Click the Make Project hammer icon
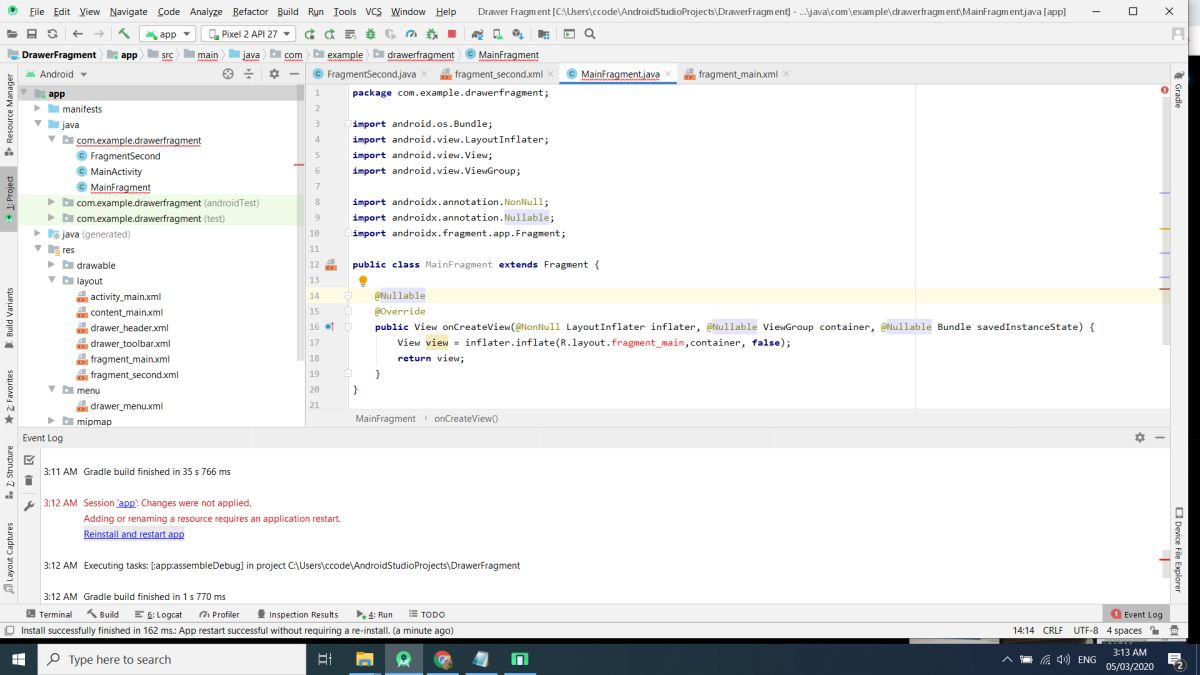1200x675 pixels. click(124, 34)
